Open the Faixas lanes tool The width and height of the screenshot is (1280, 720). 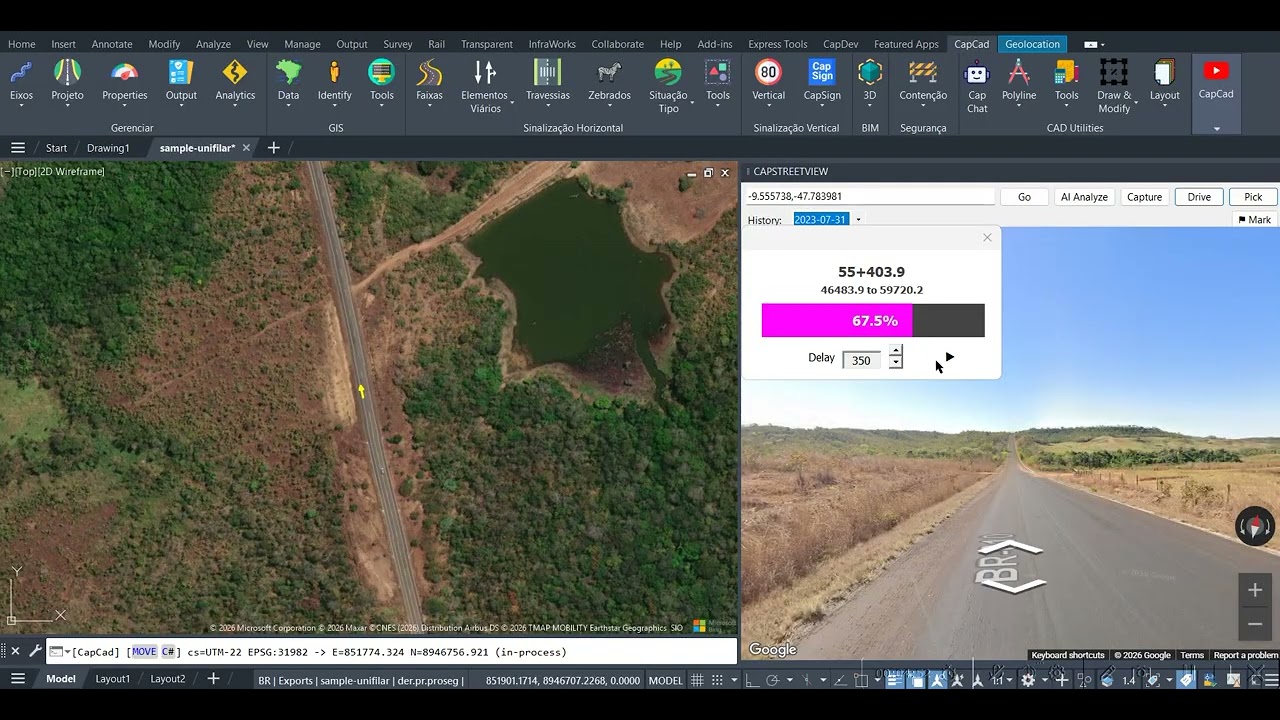[429, 81]
